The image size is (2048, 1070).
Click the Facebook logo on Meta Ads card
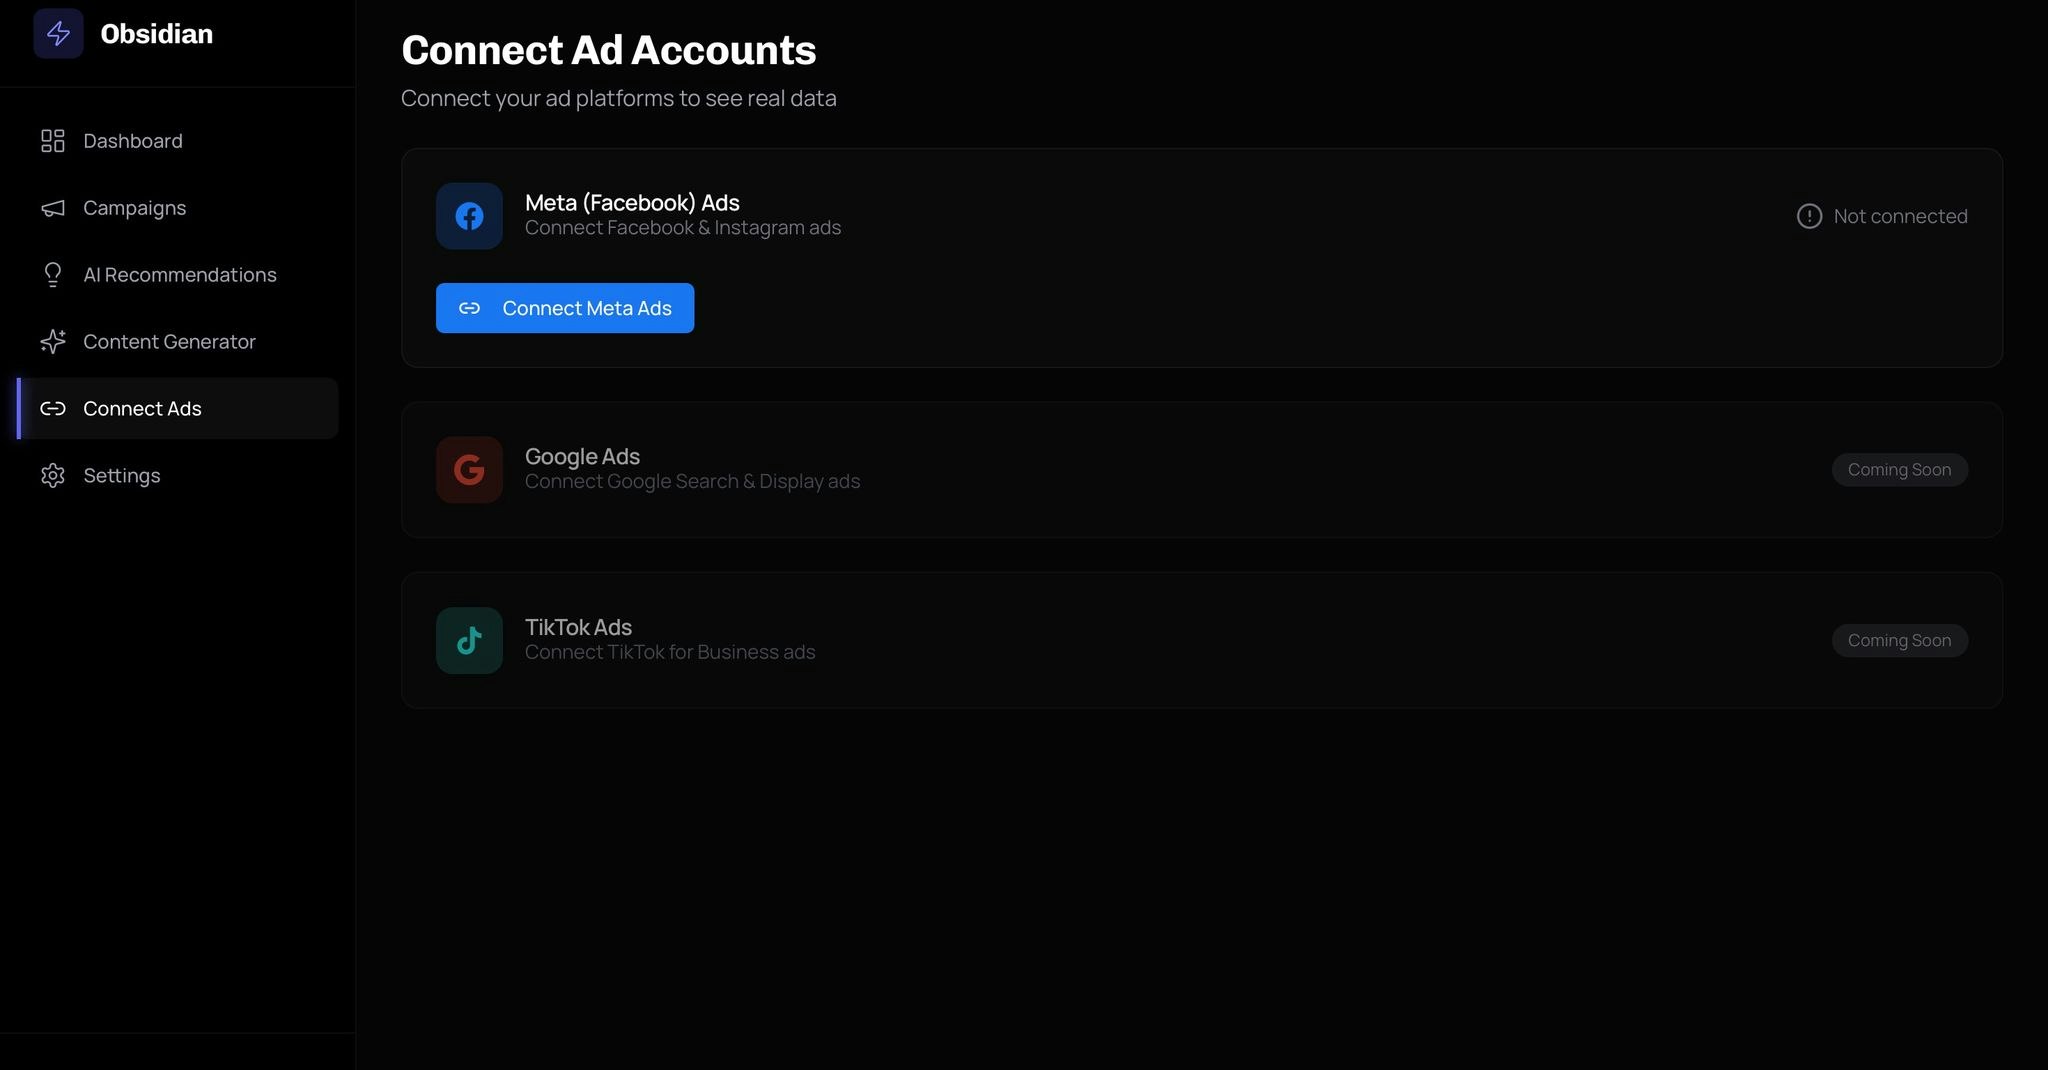coord(468,216)
